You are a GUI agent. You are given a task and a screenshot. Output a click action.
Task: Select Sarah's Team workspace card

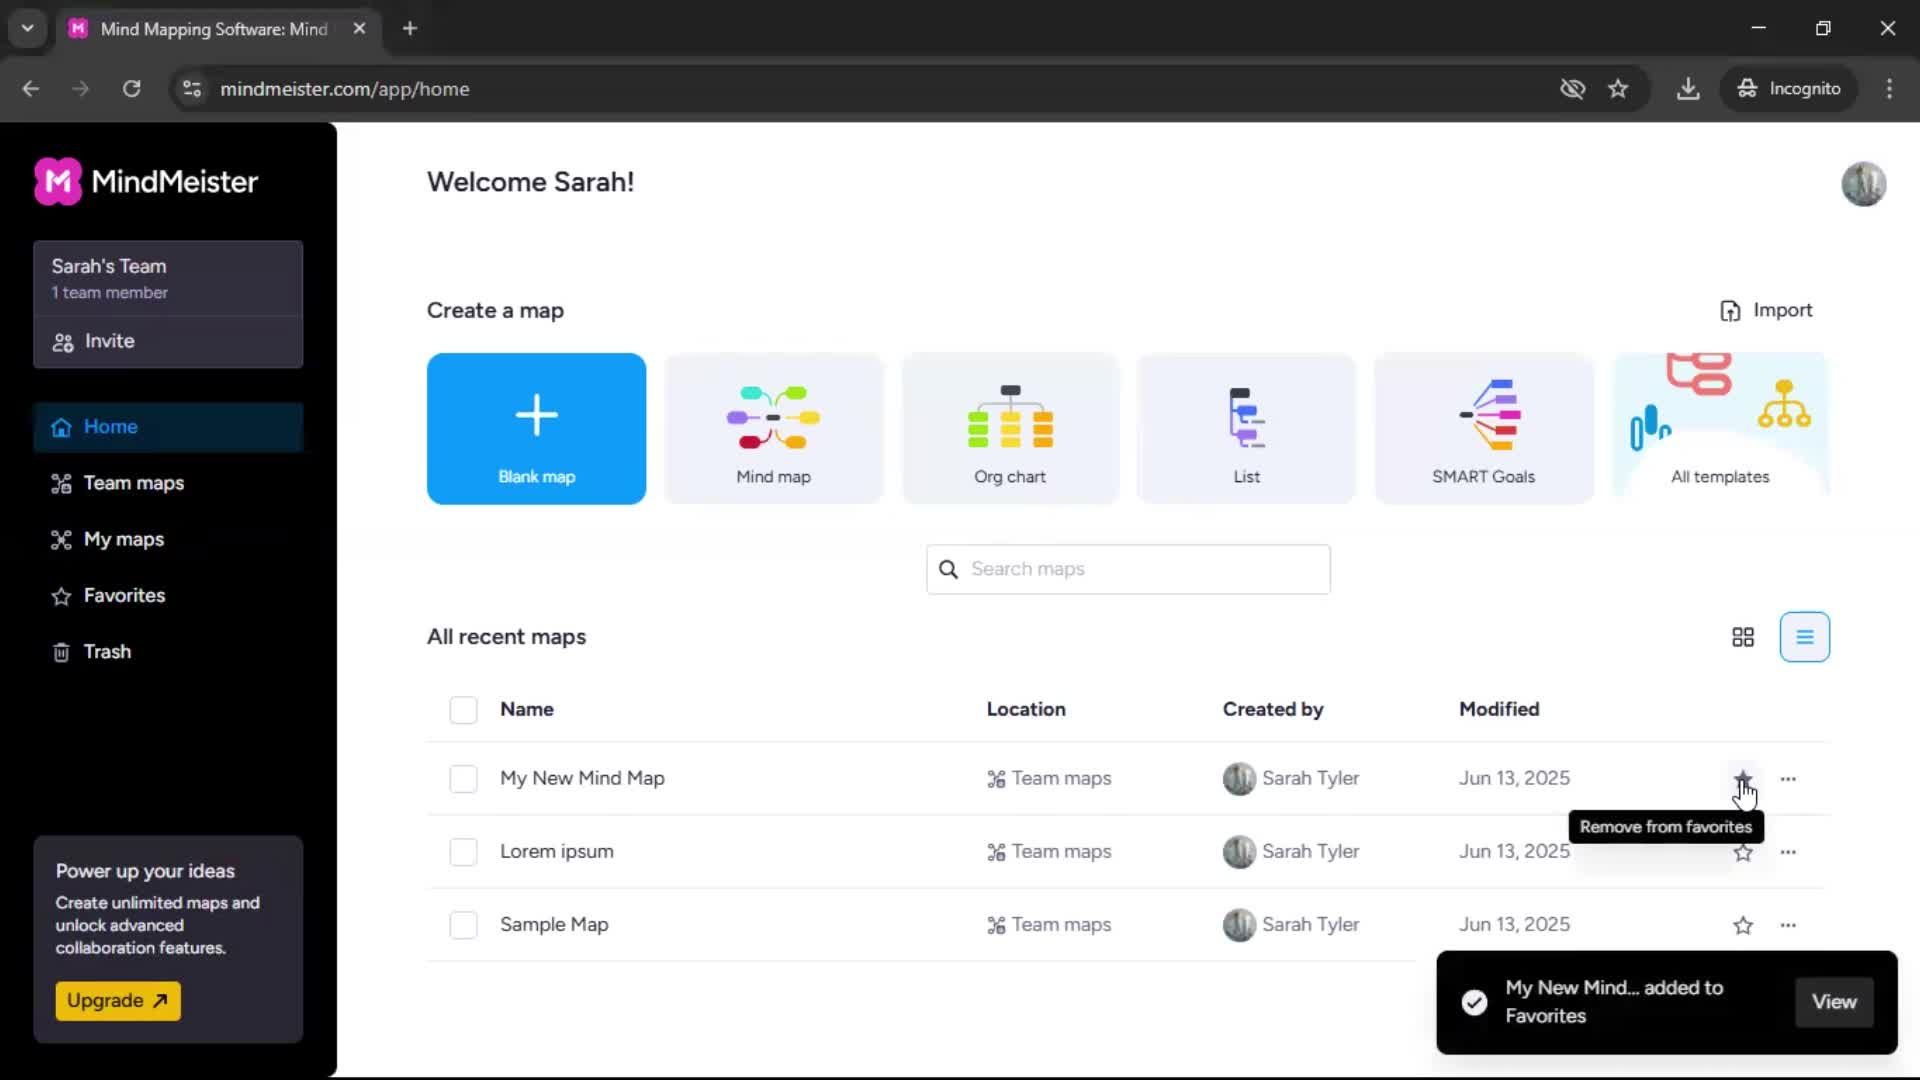pos(168,278)
